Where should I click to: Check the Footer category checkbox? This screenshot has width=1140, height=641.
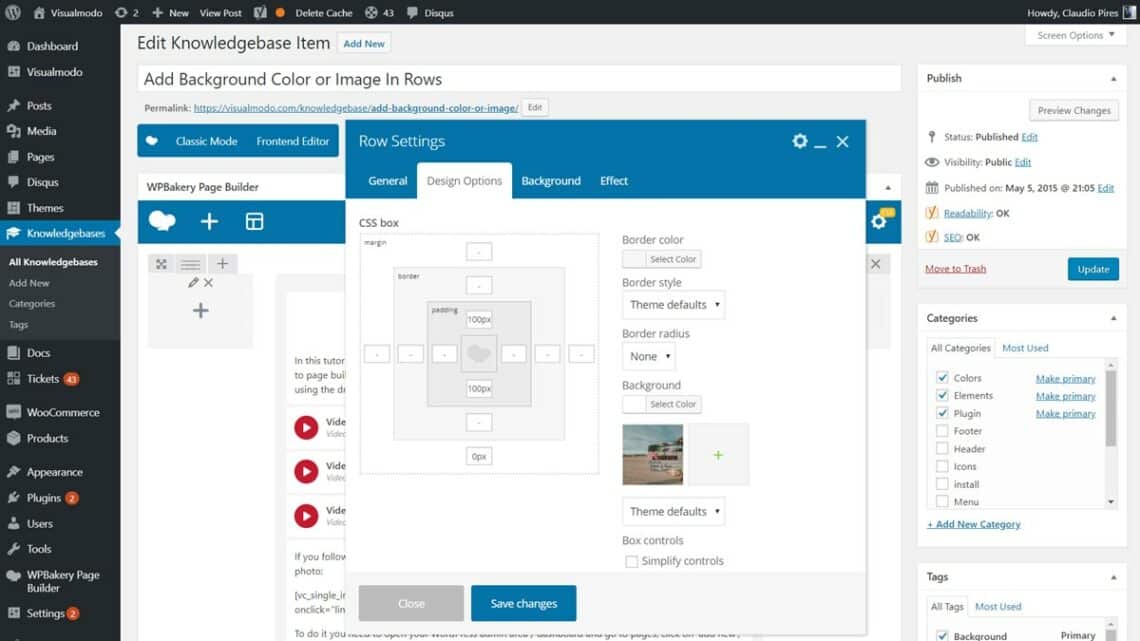pos(942,431)
